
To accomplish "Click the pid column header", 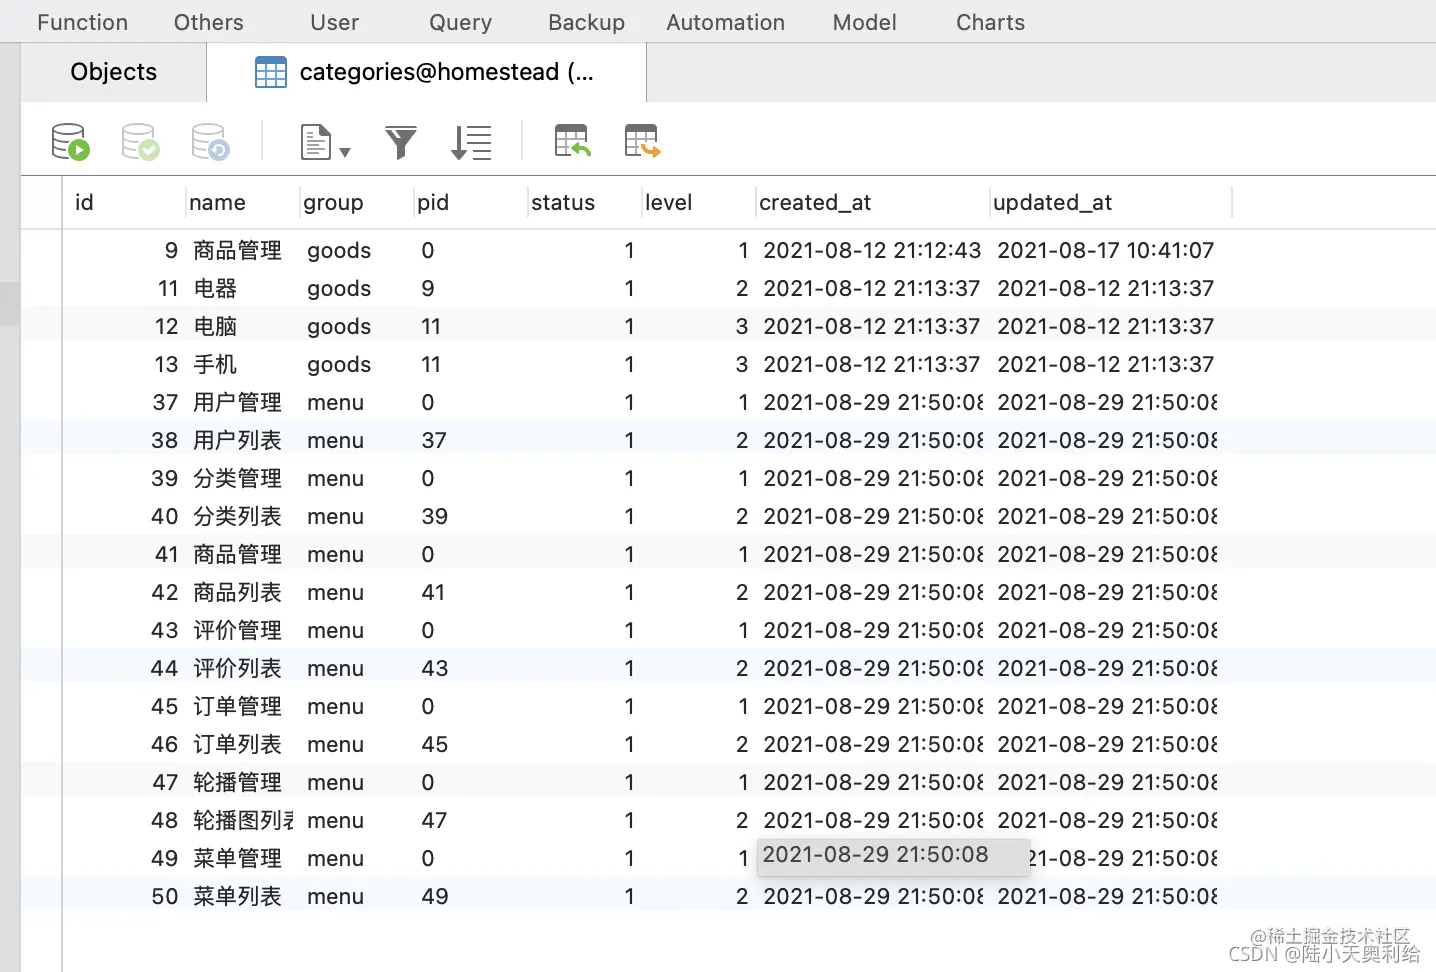I will click(x=470, y=202).
